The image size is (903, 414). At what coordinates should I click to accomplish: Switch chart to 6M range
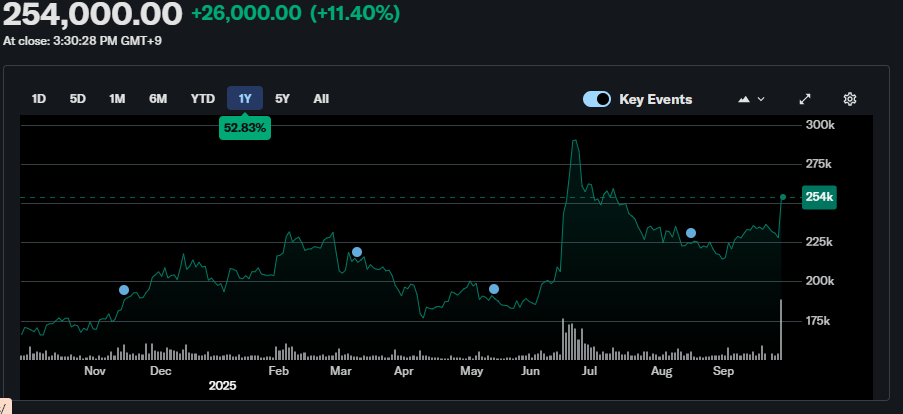(158, 99)
